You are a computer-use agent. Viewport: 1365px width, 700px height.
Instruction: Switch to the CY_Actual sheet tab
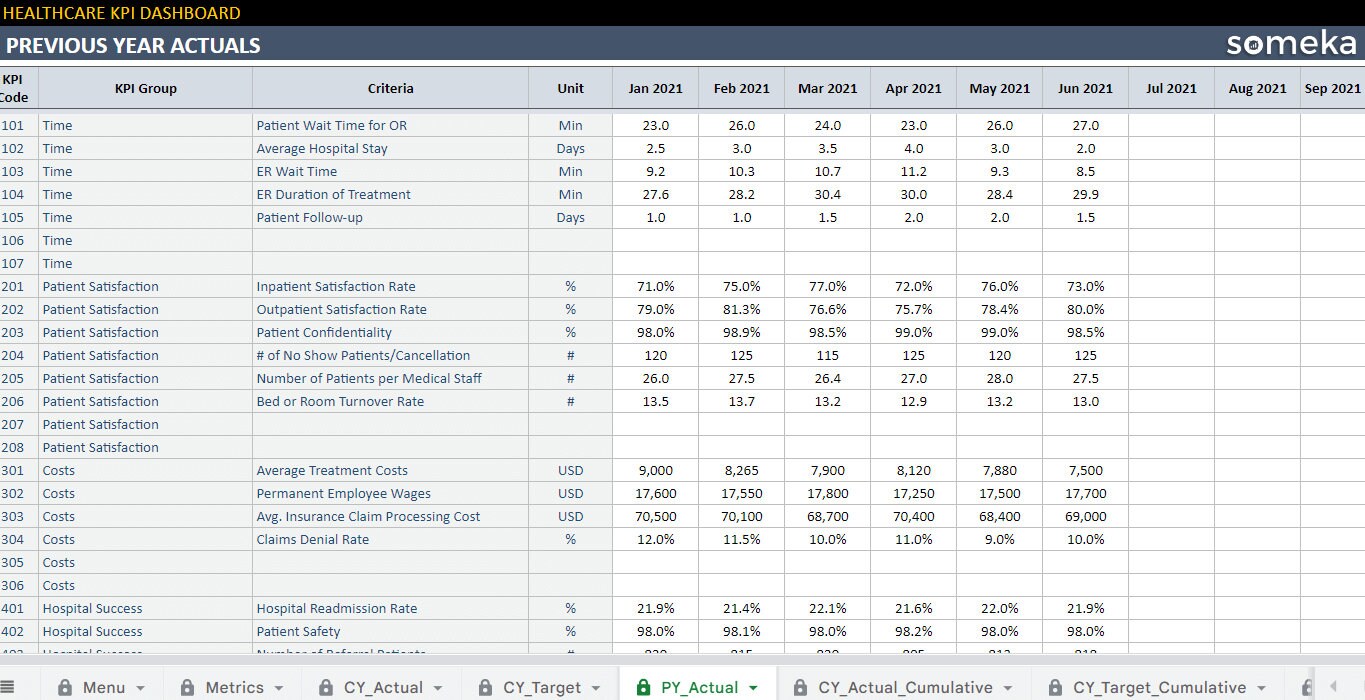pos(386,687)
